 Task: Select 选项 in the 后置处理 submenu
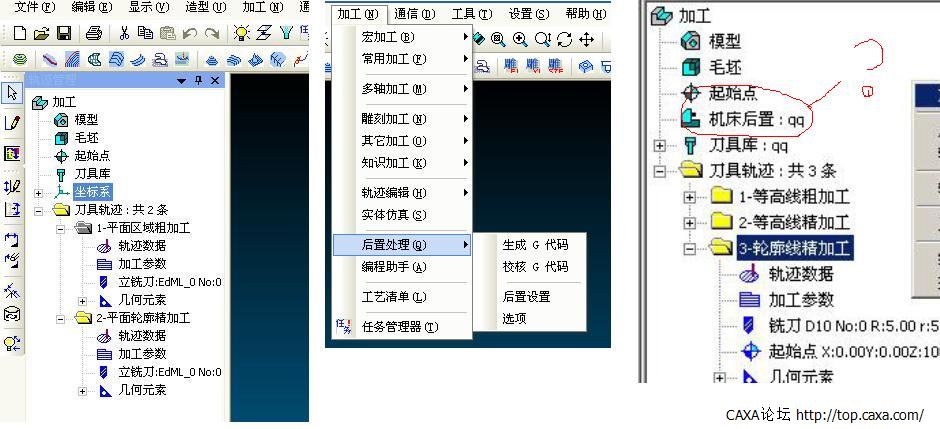tap(529, 319)
